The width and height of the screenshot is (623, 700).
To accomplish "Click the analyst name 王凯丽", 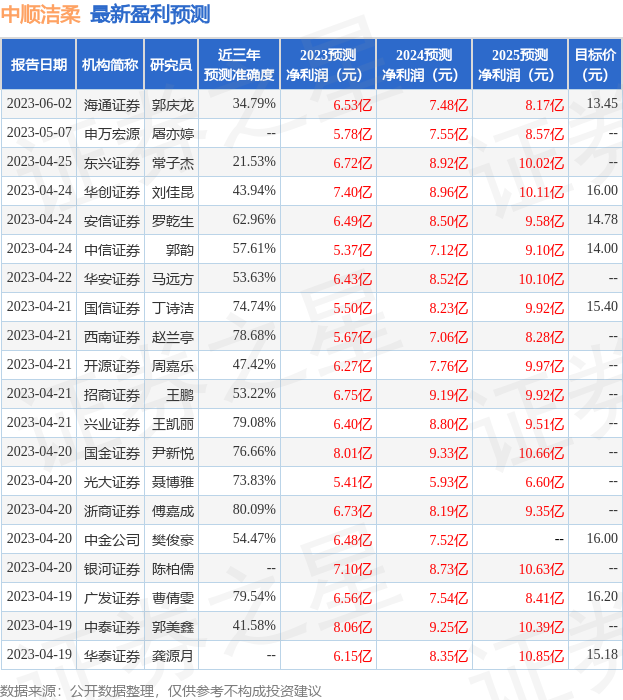I will [x=173, y=425].
